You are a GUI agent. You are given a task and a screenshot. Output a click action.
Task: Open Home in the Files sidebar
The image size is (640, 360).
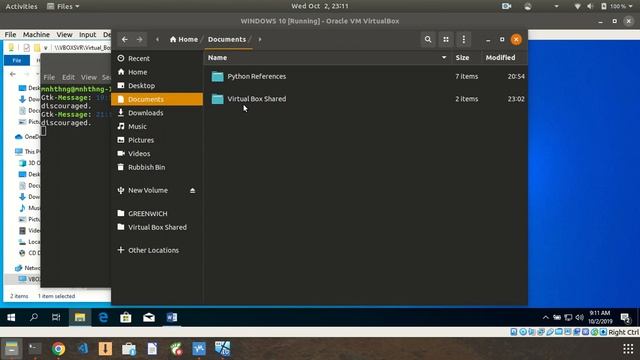pos(157,72)
